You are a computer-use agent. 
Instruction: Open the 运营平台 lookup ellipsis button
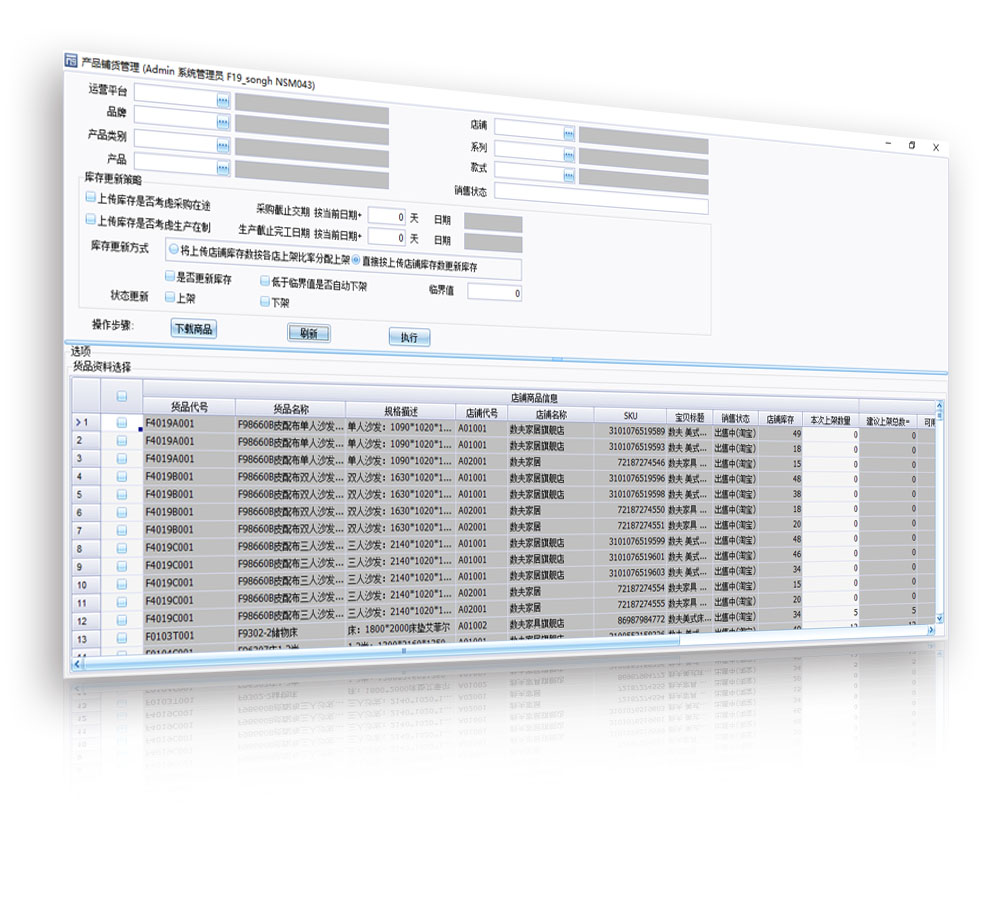223,99
